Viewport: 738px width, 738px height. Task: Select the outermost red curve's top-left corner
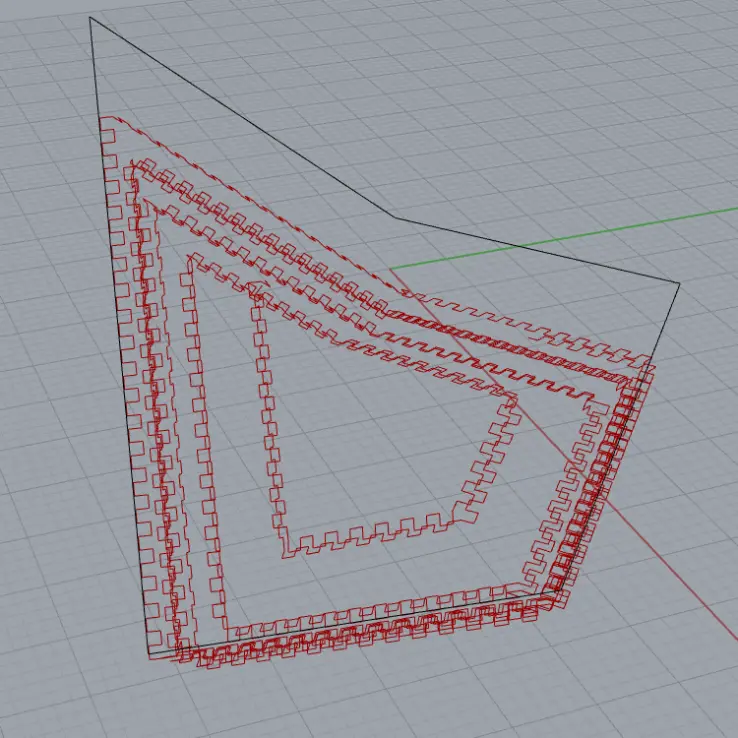click(x=105, y=119)
